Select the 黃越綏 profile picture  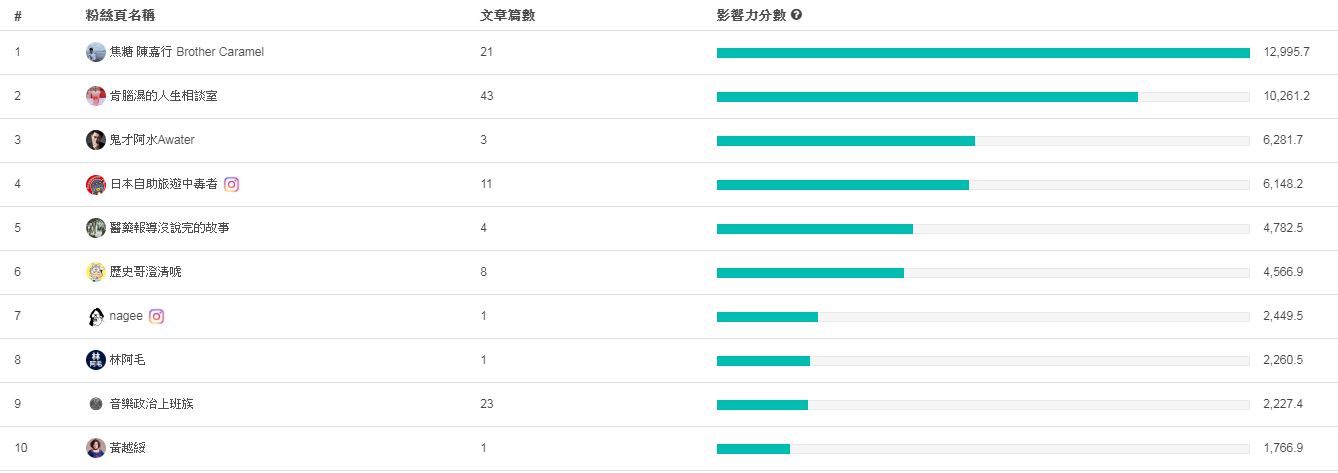tap(96, 448)
